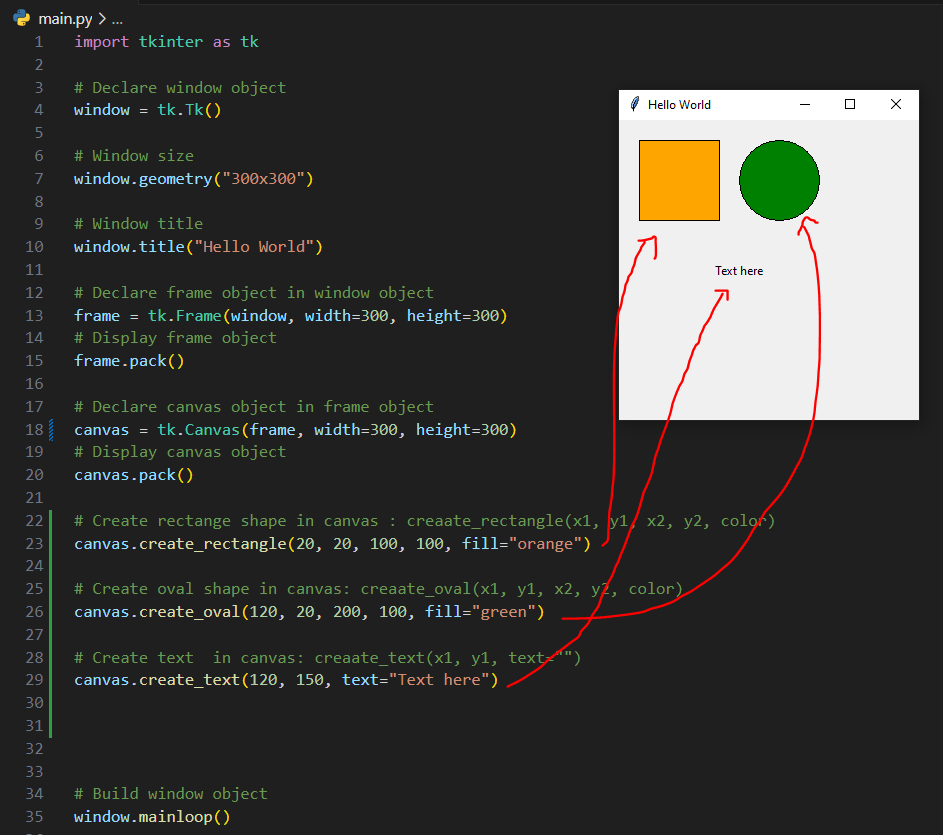Maximize the Hello World window
The height and width of the screenshot is (835, 943).
point(850,104)
